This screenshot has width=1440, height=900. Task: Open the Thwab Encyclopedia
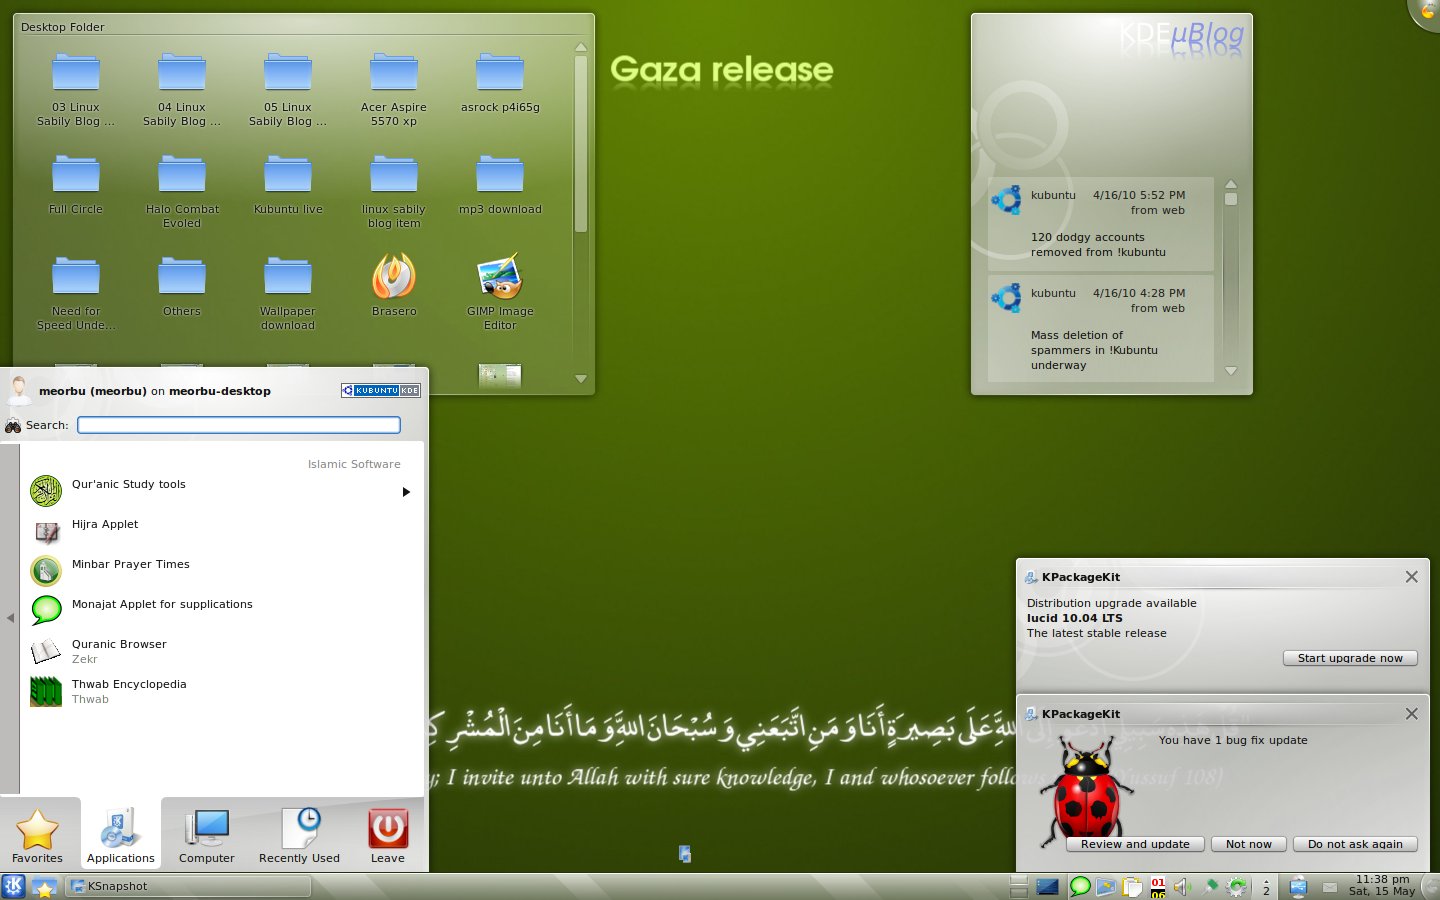[x=129, y=684]
